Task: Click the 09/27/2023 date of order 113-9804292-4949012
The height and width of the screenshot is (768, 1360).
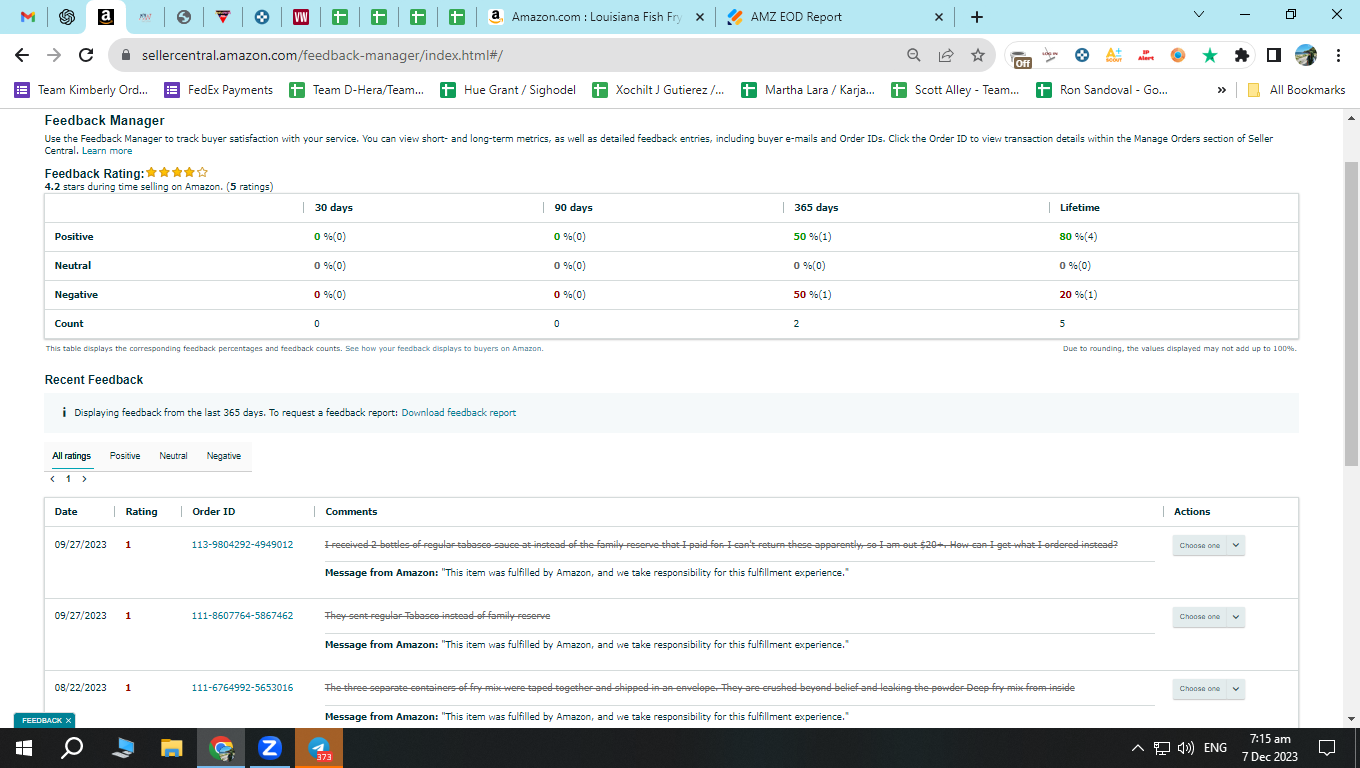Action: [80, 545]
